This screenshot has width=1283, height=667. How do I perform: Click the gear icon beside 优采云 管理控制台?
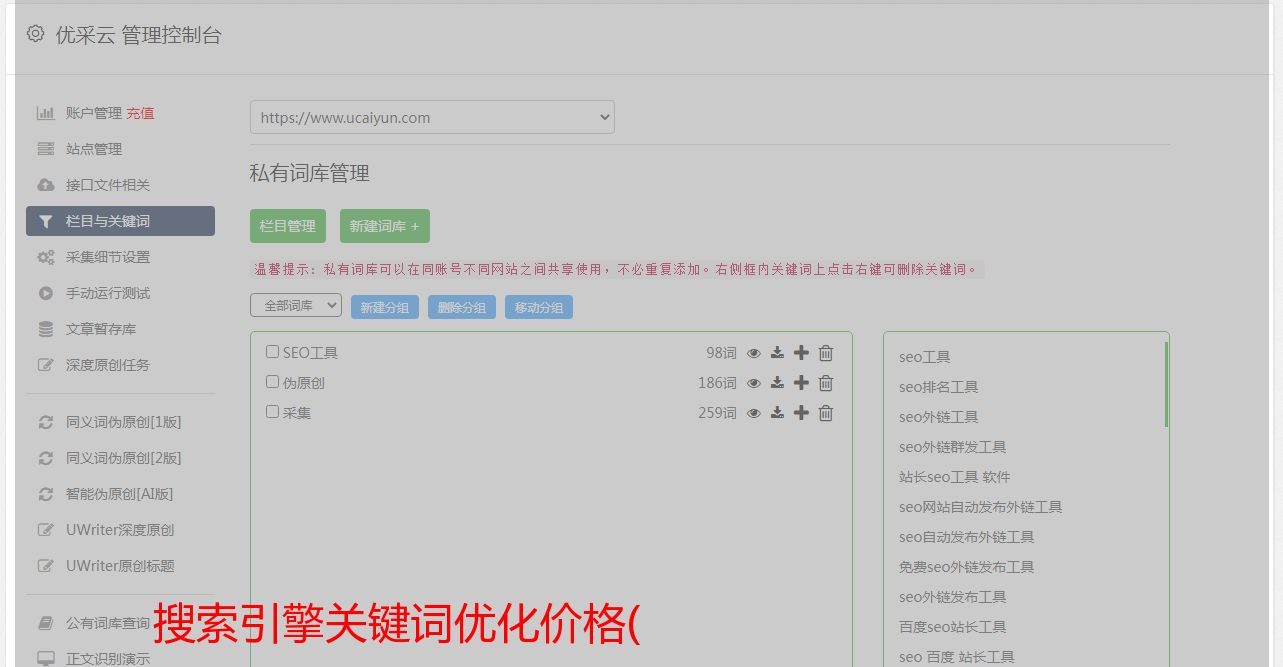(36, 34)
